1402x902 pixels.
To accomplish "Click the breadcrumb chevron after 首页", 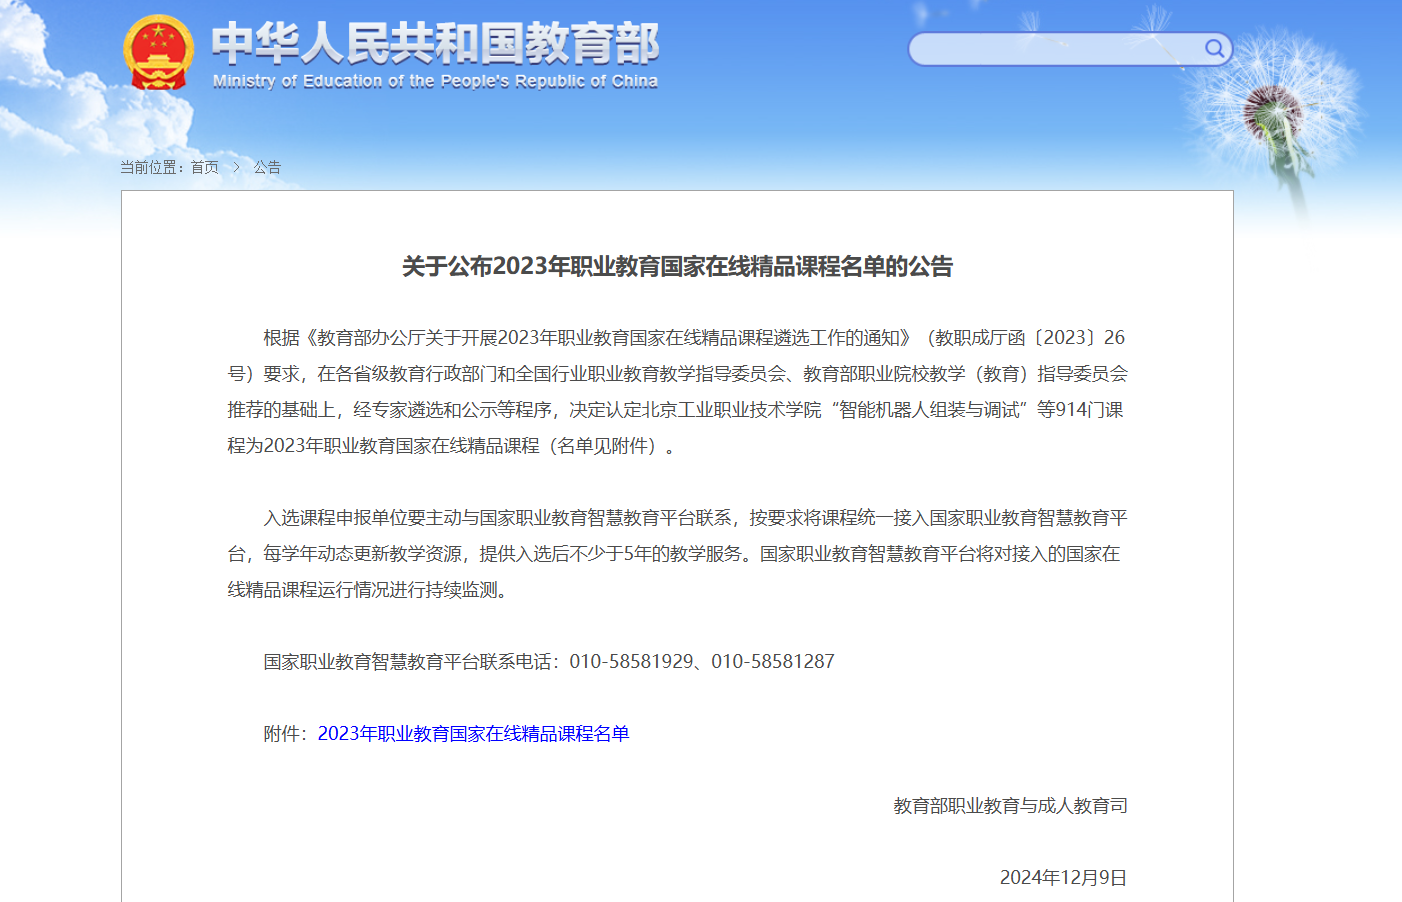I will click(236, 167).
